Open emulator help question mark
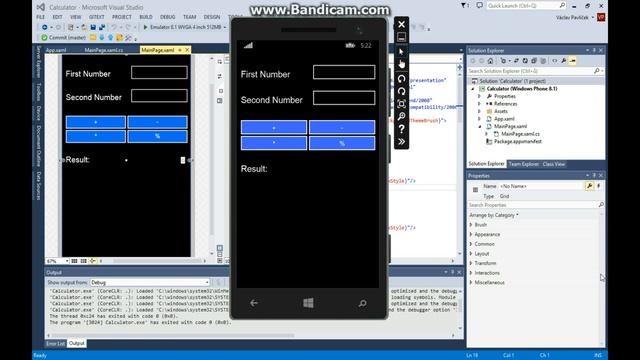 click(x=402, y=129)
